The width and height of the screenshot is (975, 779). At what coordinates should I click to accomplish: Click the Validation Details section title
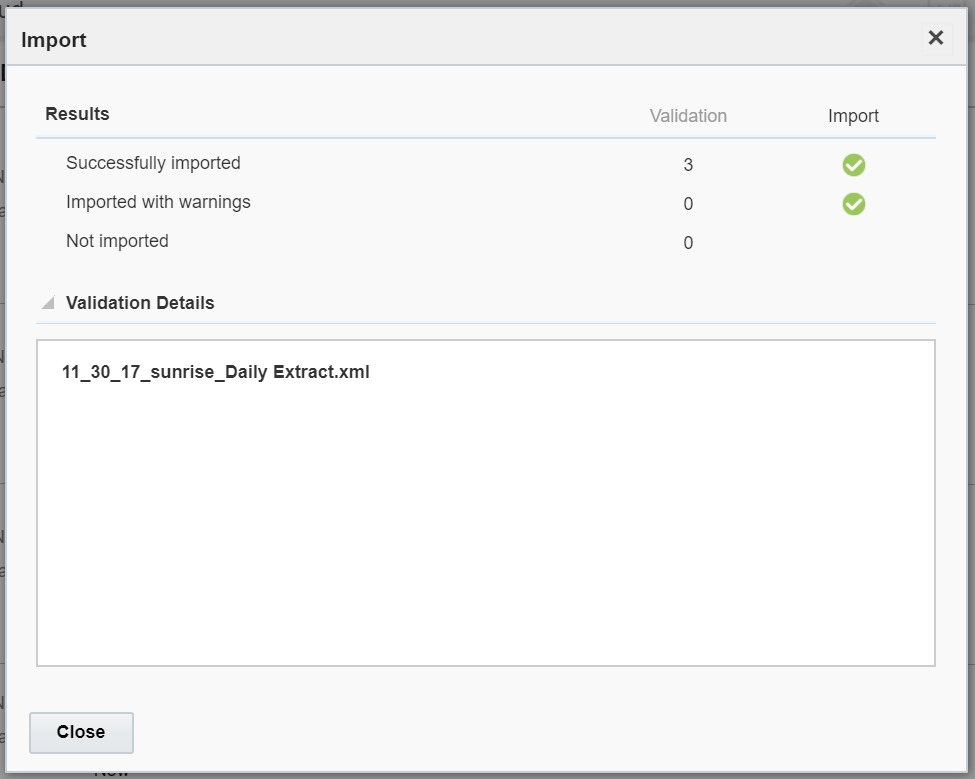pyautogui.click(x=140, y=303)
